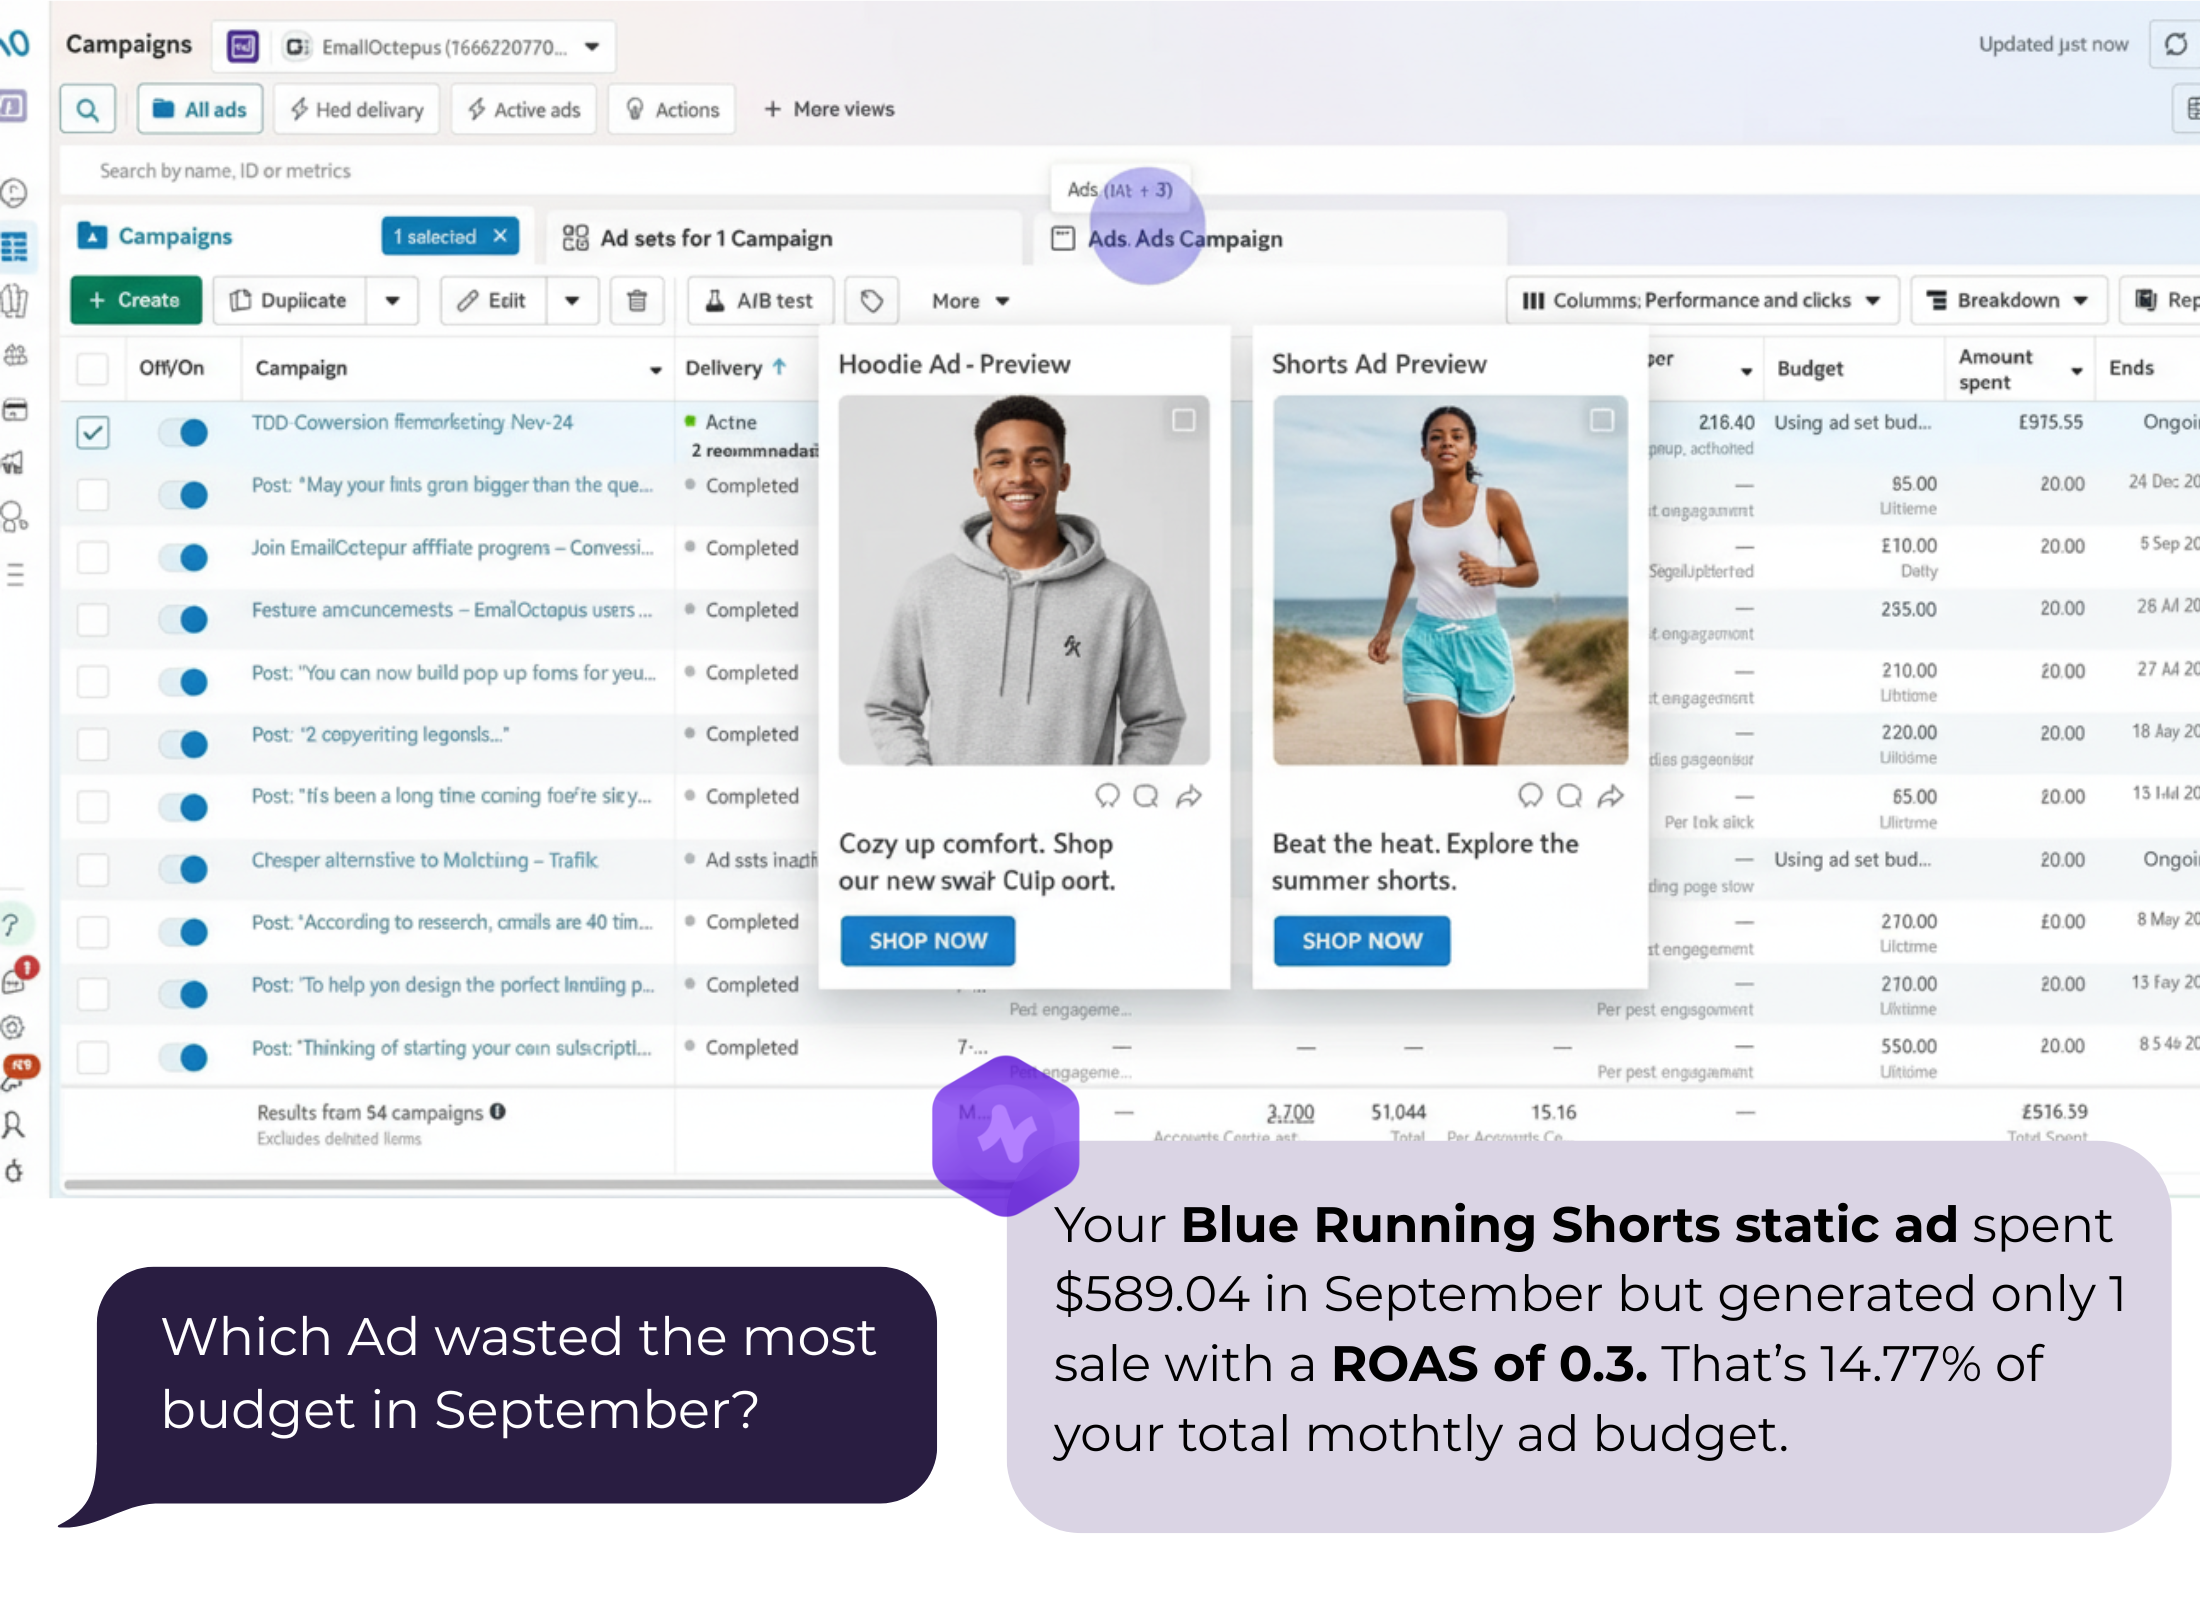This screenshot has width=2200, height=1600.
Task: Expand the Columns: Performance and clicks dropdown
Action: coord(1701,300)
